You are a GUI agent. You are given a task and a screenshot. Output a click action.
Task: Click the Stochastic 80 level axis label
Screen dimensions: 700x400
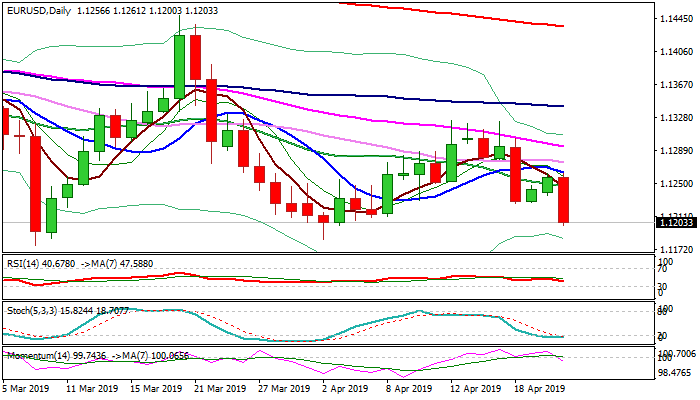point(661,311)
